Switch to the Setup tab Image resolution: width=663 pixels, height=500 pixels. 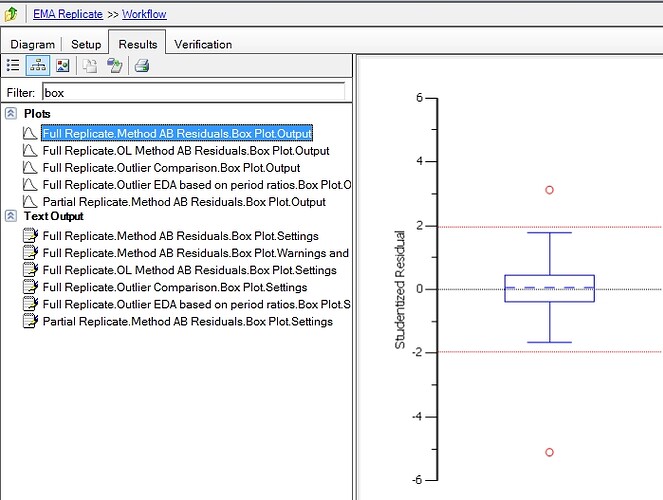(86, 44)
